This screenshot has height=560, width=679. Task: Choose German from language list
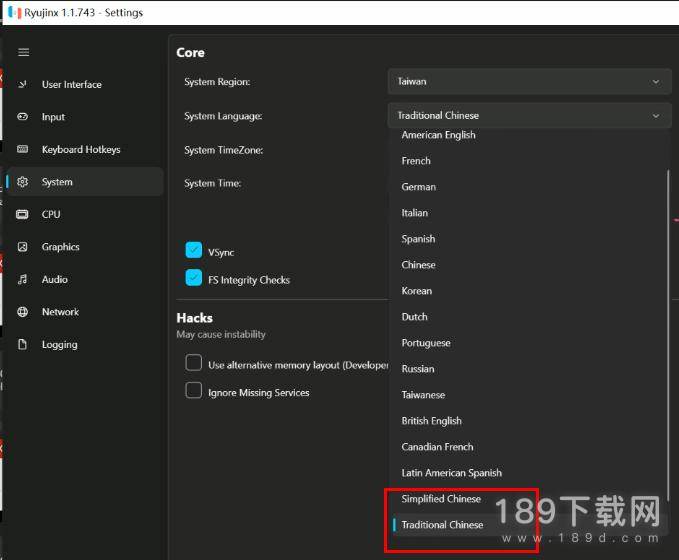(x=527, y=187)
